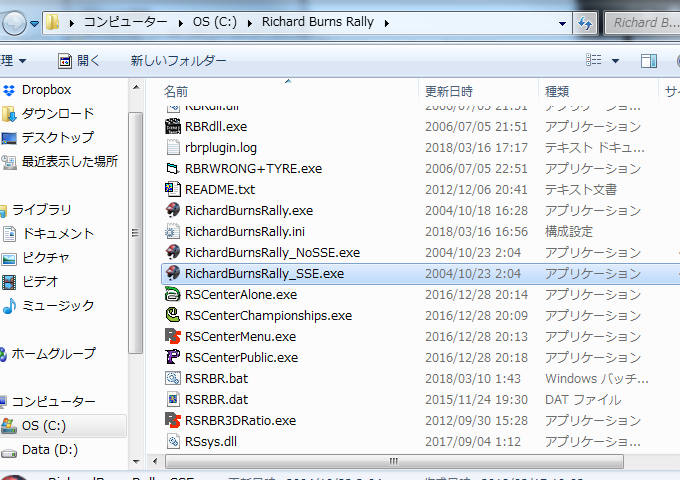Viewport: 680px width, 480px height.
Task: Click the RBRWRONG+TYRE.exe icon
Action: (x=173, y=168)
